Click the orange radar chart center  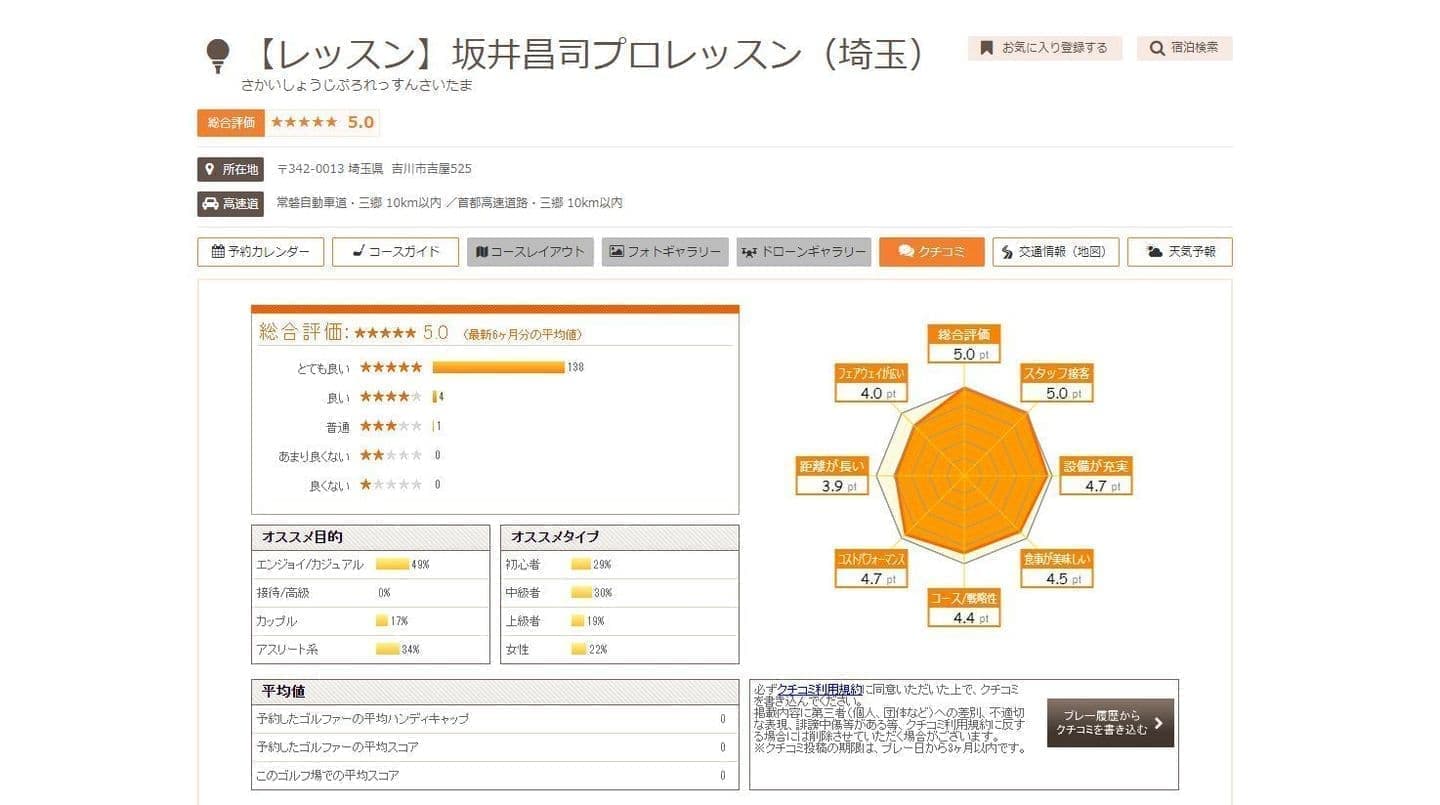click(x=963, y=470)
